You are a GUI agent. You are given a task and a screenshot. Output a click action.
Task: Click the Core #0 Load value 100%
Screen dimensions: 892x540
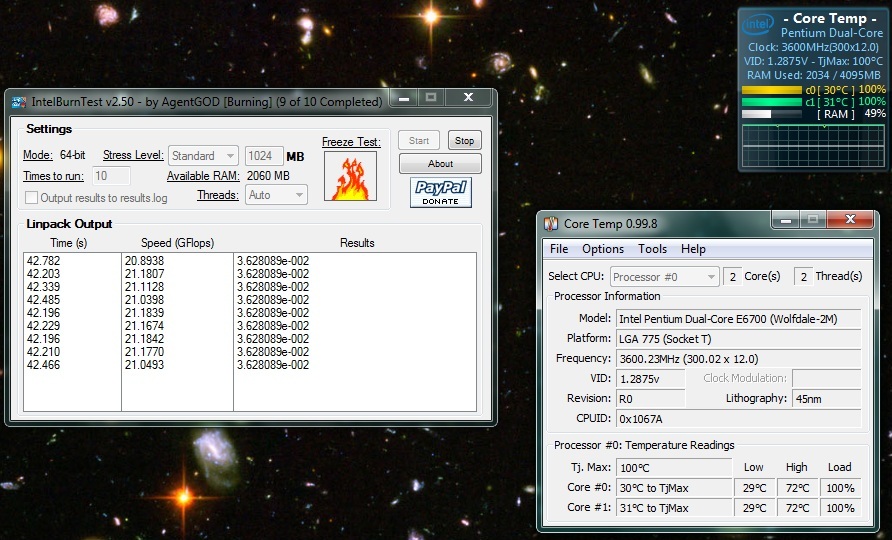(x=840, y=488)
